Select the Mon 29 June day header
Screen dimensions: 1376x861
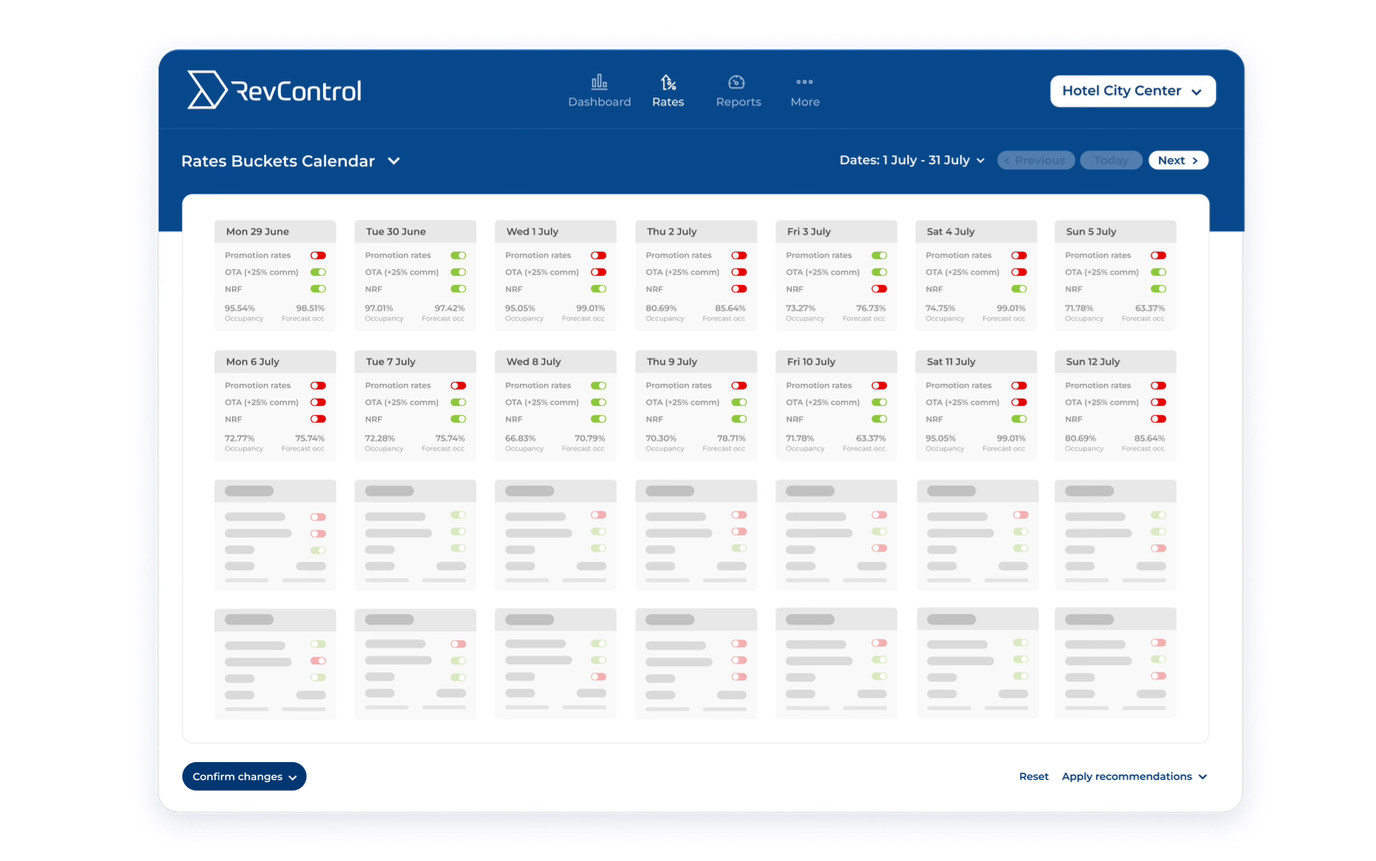tap(275, 232)
